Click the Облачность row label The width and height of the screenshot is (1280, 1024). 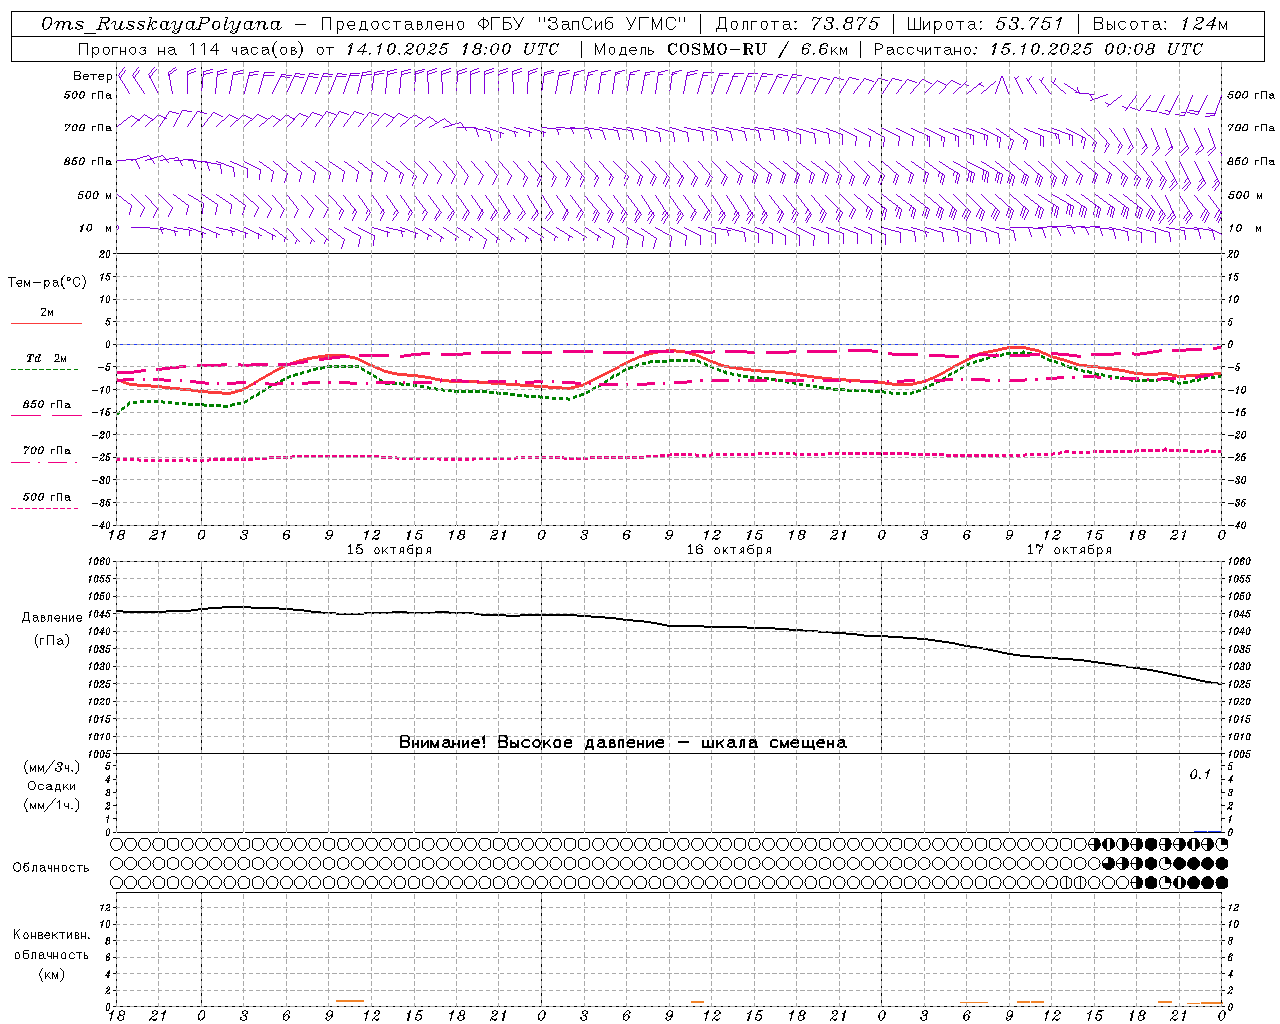51,867
